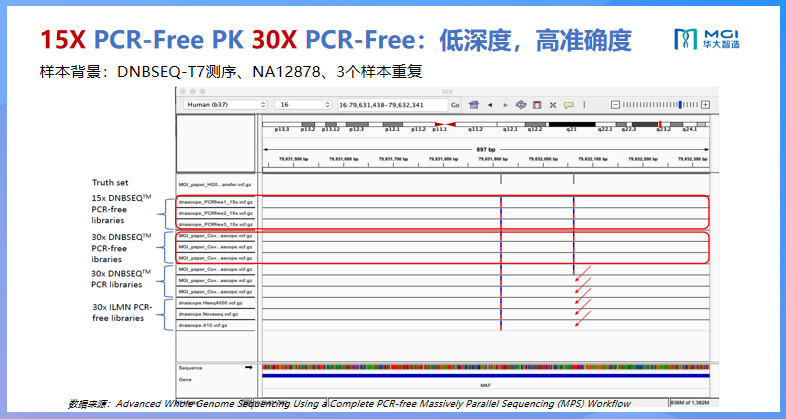786x419 pixels.
Task: Click the Sequence track strand arrow
Action: click(x=248, y=367)
